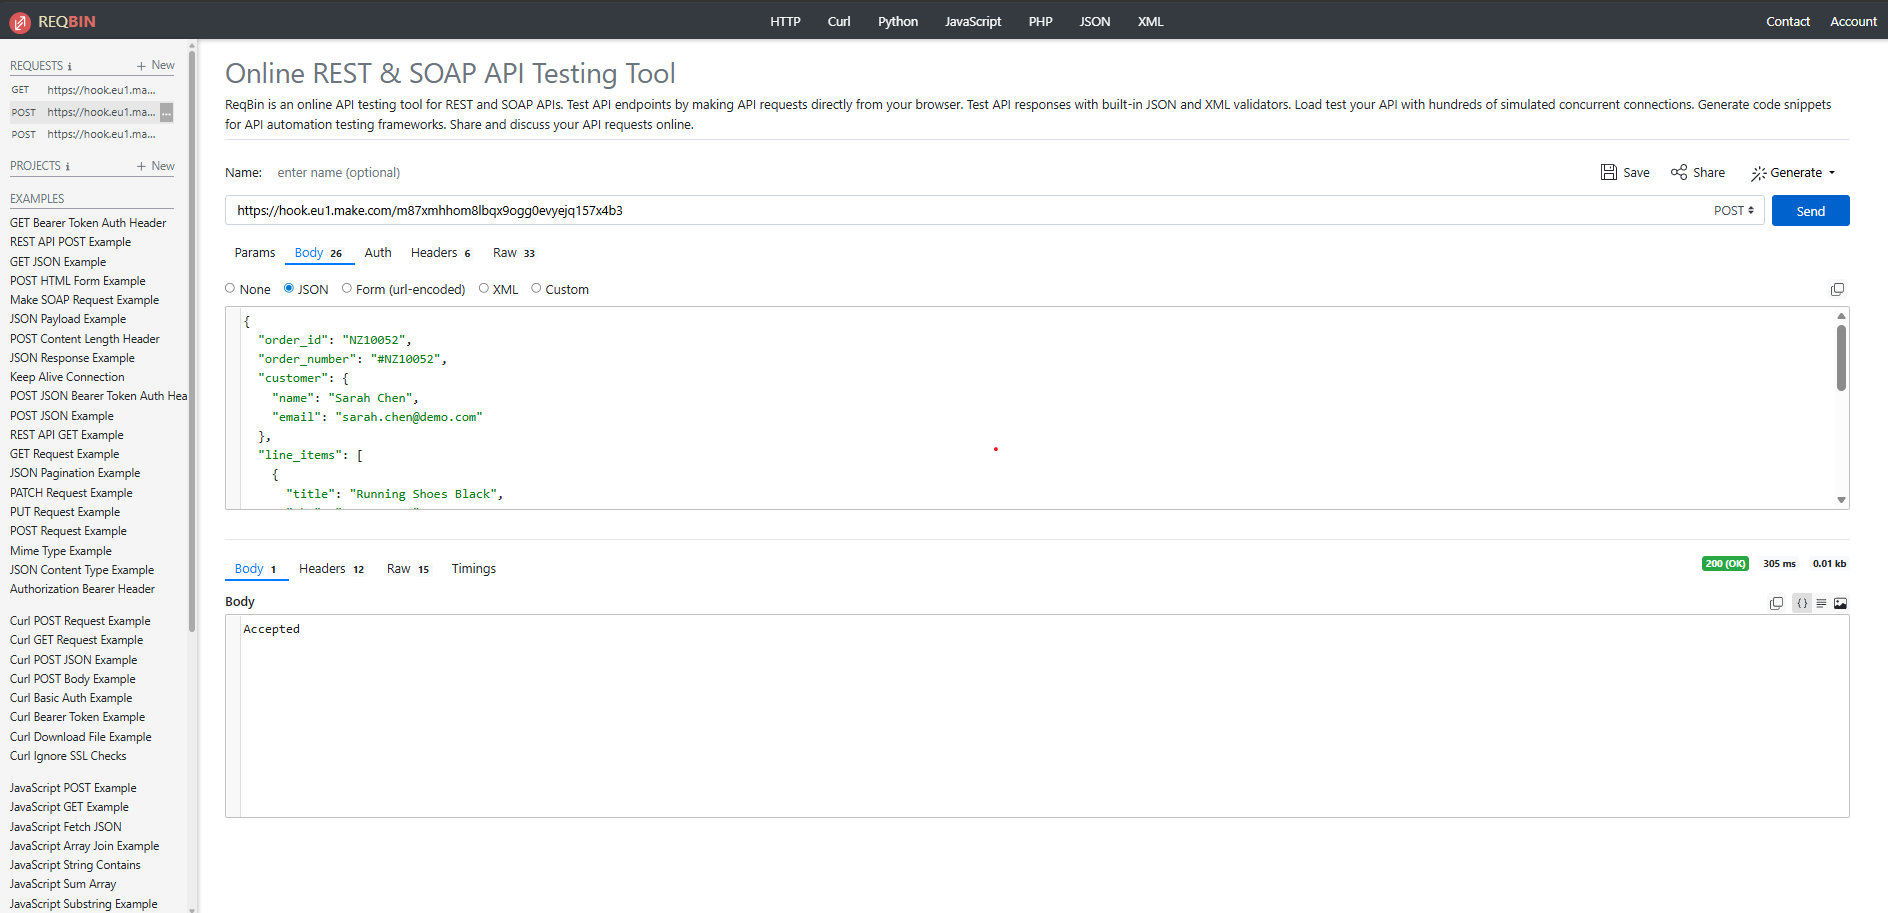Select the XML body type radio
Screen dimensions: 1888x913
click(x=484, y=289)
